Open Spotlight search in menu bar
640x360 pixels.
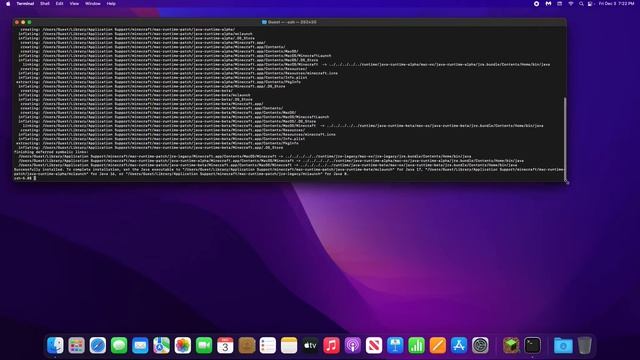(x=581, y=4)
